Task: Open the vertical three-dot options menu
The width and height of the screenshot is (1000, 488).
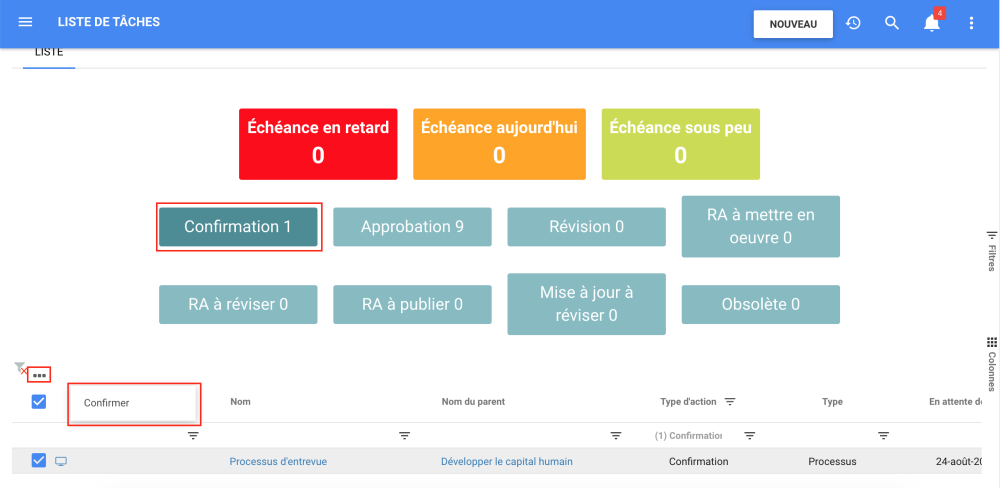Action: pyautogui.click(x=971, y=23)
